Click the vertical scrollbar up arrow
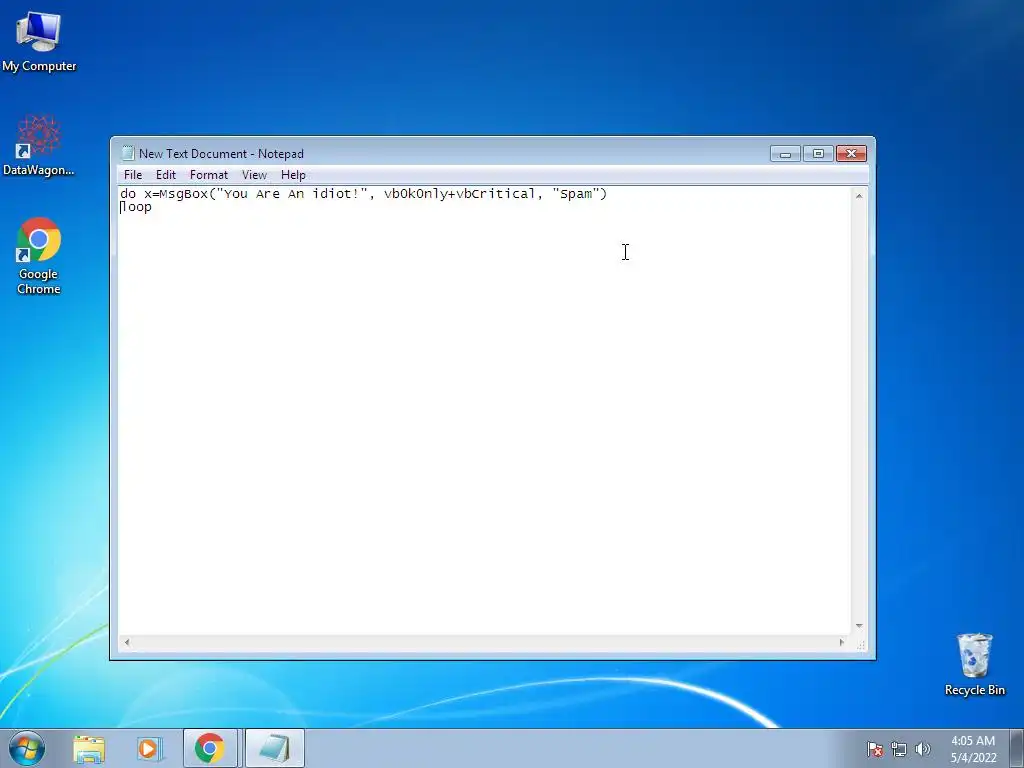Image resolution: width=1024 pixels, height=768 pixels. coord(859,196)
